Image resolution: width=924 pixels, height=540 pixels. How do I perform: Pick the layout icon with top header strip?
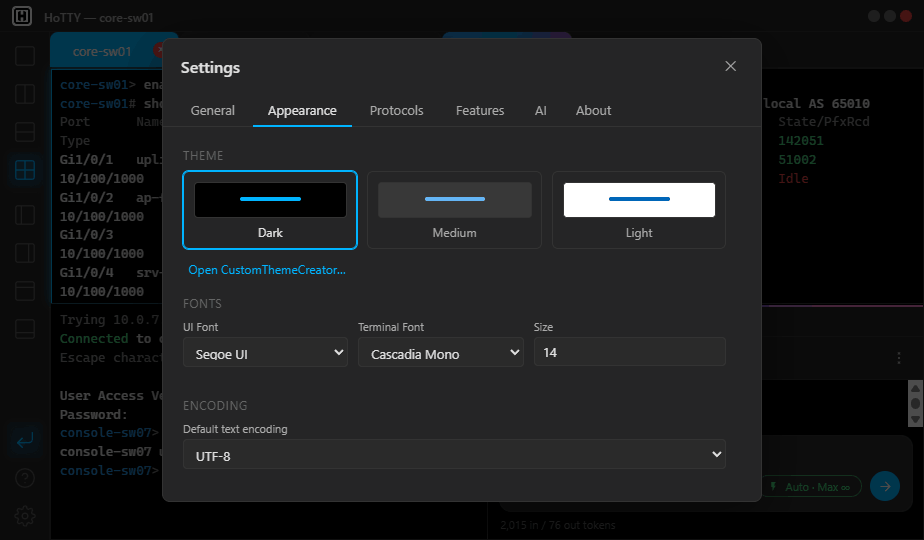tap(25, 291)
